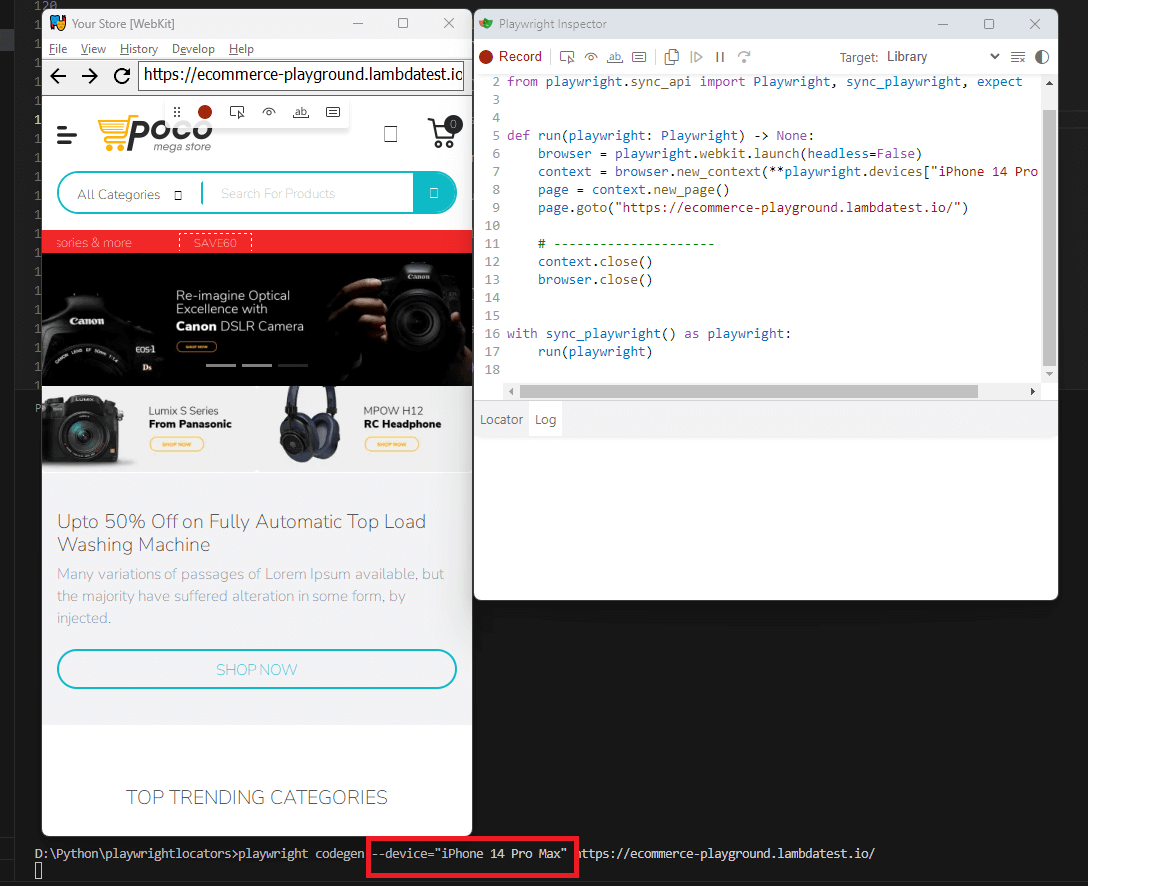Go back in WebKit browser
Image resolution: width=1152 pixels, height=886 pixels.
58,76
